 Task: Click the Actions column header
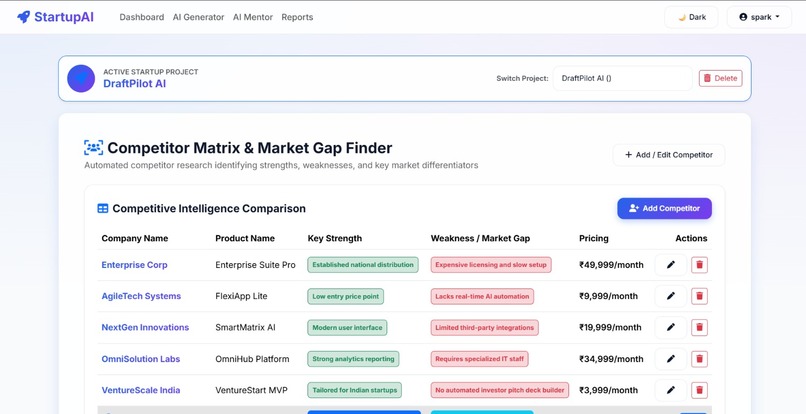click(x=691, y=238)
